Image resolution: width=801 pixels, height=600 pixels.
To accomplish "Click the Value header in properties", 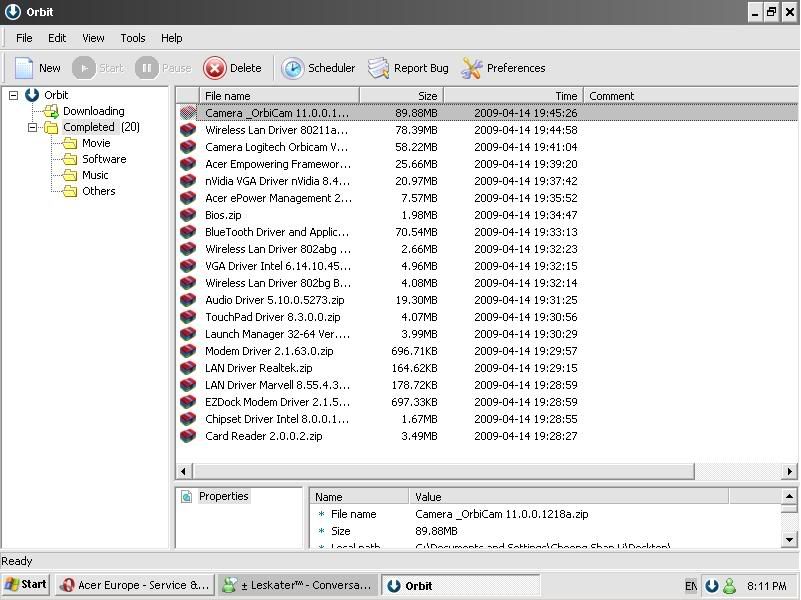I will pos(569,497).
